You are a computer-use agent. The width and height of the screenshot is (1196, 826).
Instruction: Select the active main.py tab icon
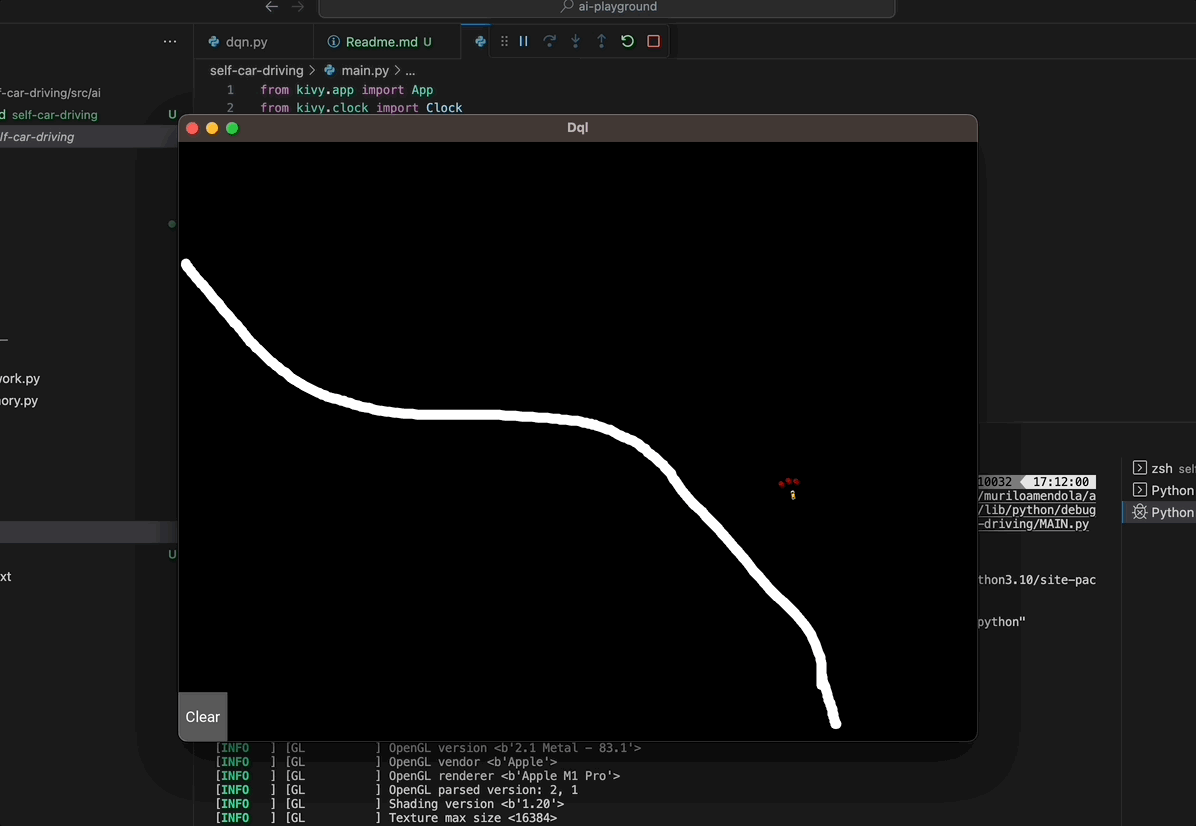pos(480,41)
